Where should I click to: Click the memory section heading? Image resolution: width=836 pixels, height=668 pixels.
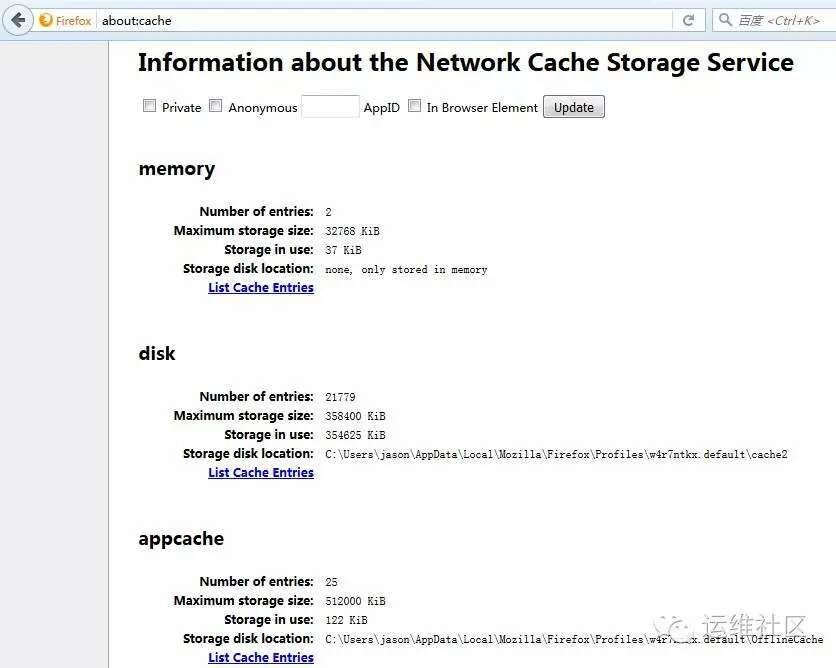click(176, 168)
